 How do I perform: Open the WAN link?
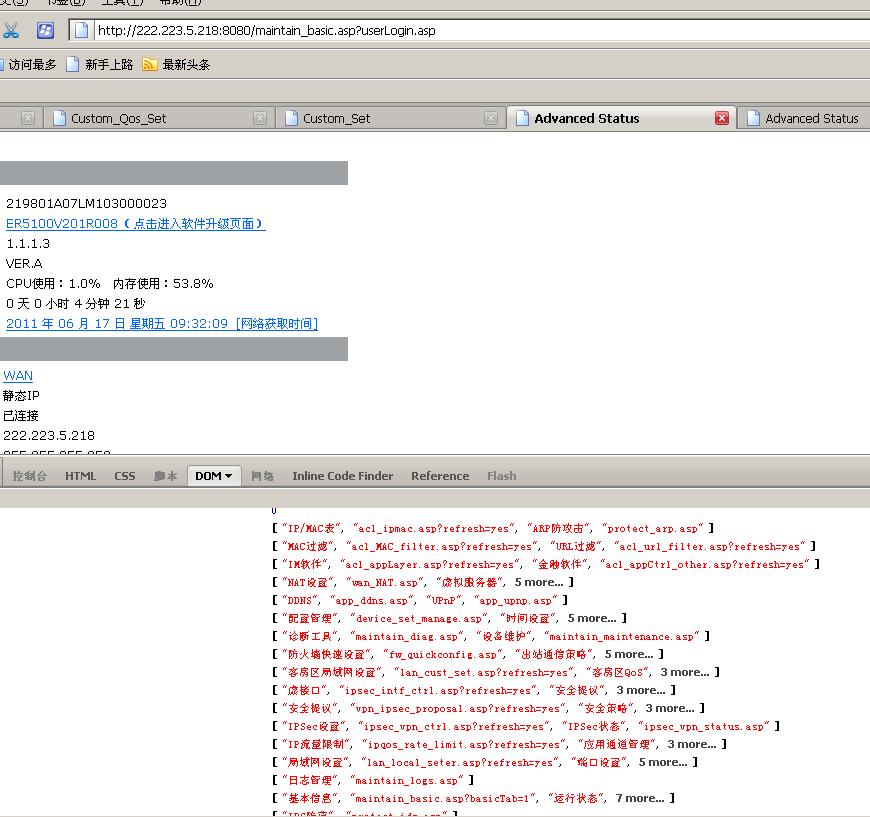tap(18, 376)
